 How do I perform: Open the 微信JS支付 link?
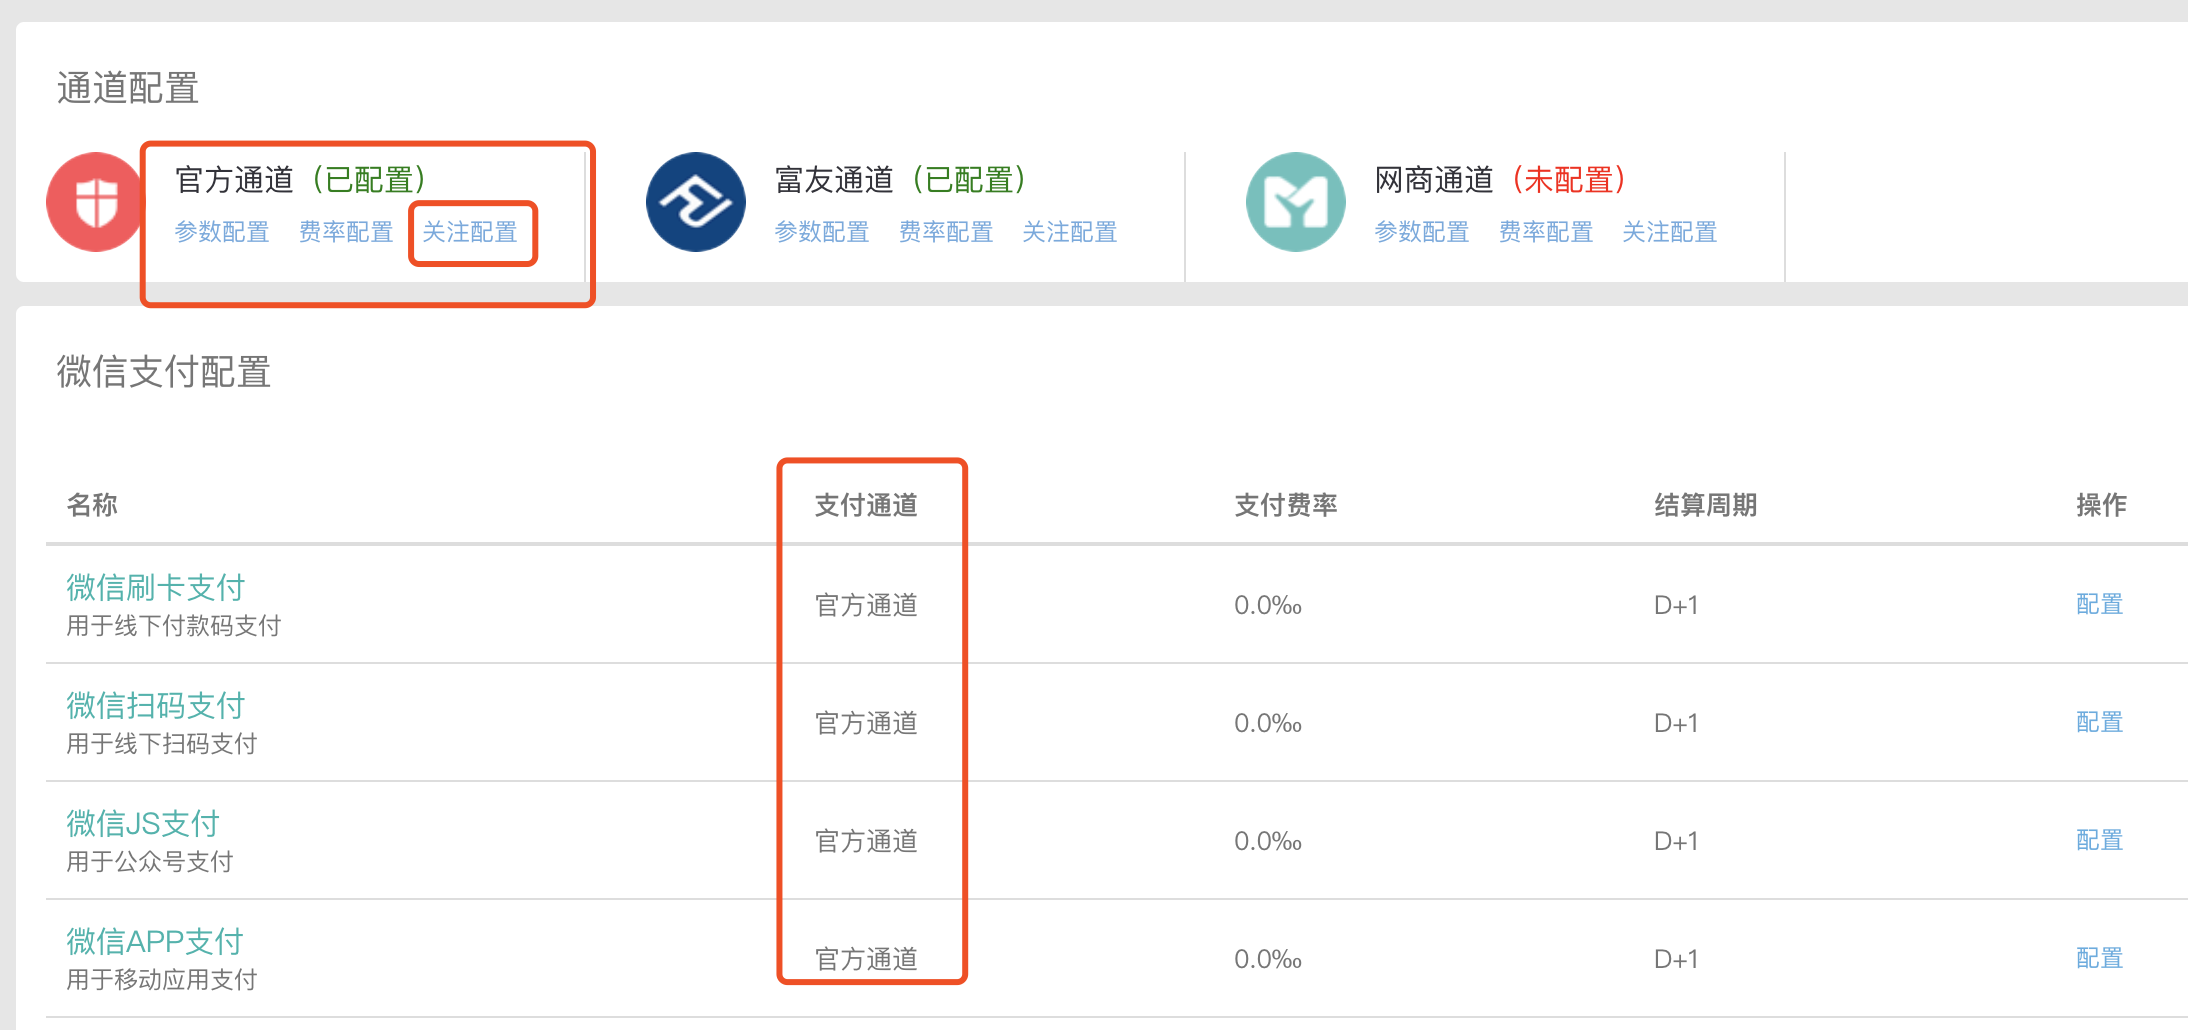143,824
